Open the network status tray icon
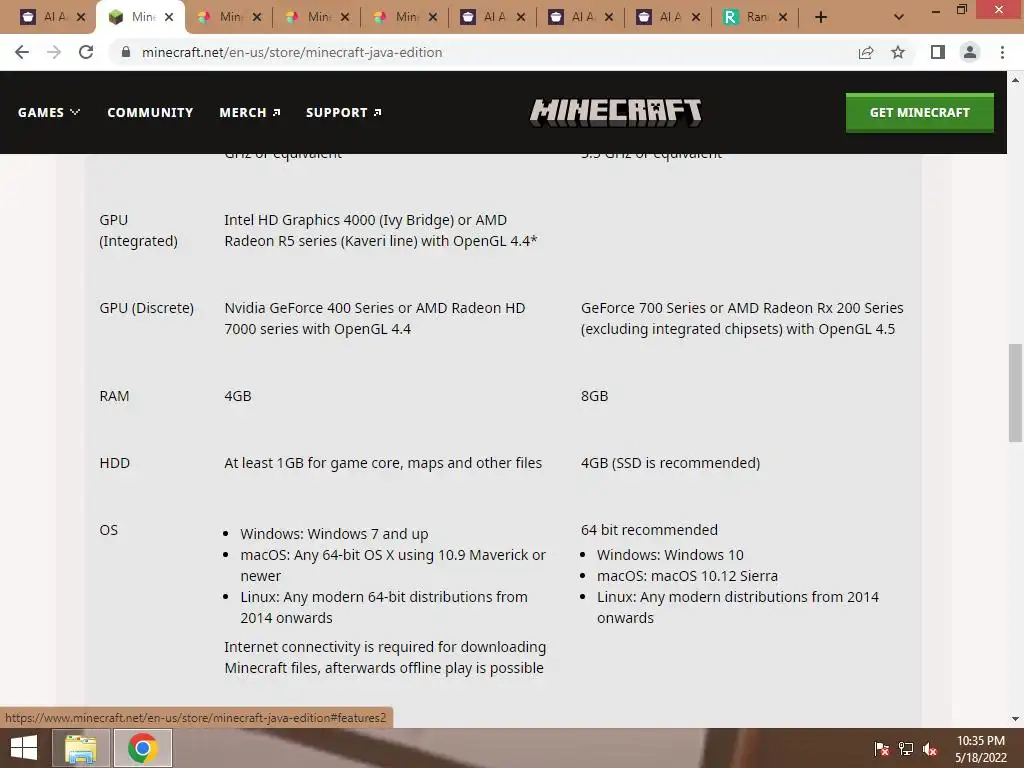 (906, 748)
